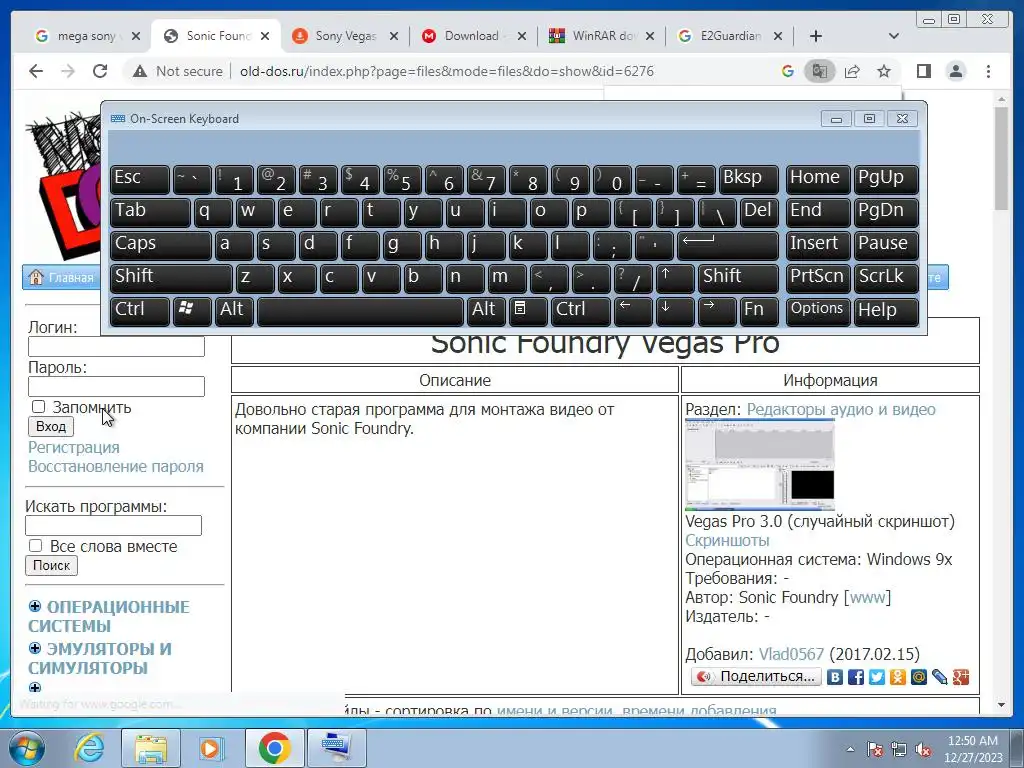Toggle the left Ctrl key on the keyboard
1024x768 pixels.
139,310
